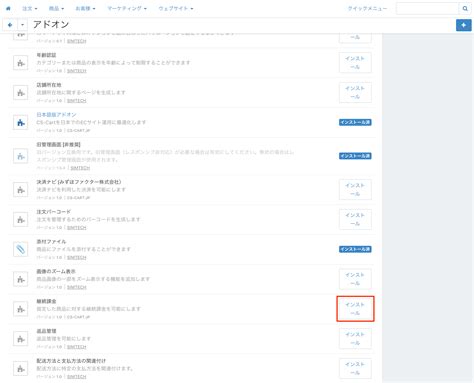This screenshot has height=383, width=474.
Task: Select the 年齢認証 addon title
Action: 46,55
